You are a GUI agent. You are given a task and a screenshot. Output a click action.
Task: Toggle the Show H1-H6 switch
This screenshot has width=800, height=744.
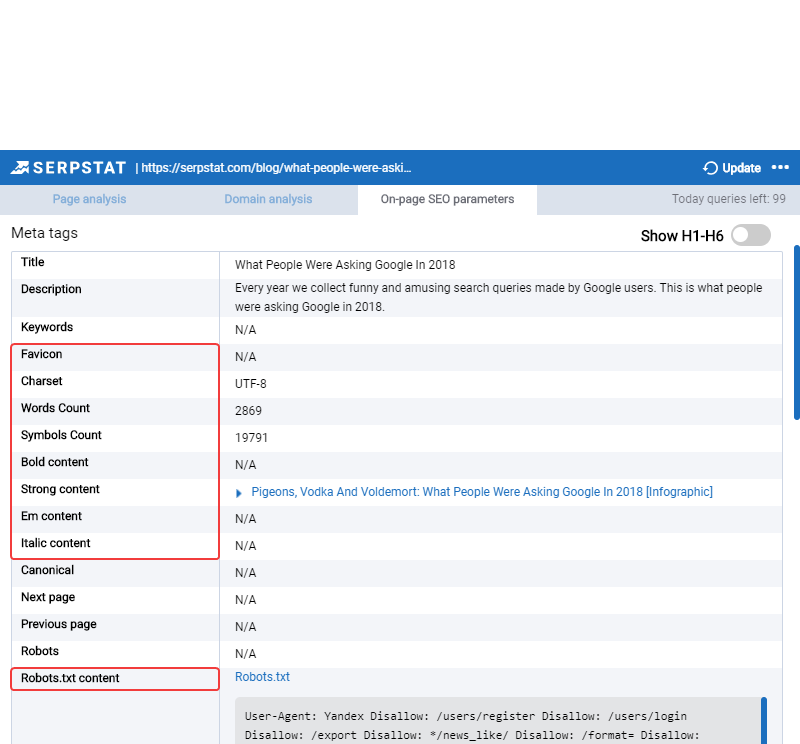pos(751,235)
